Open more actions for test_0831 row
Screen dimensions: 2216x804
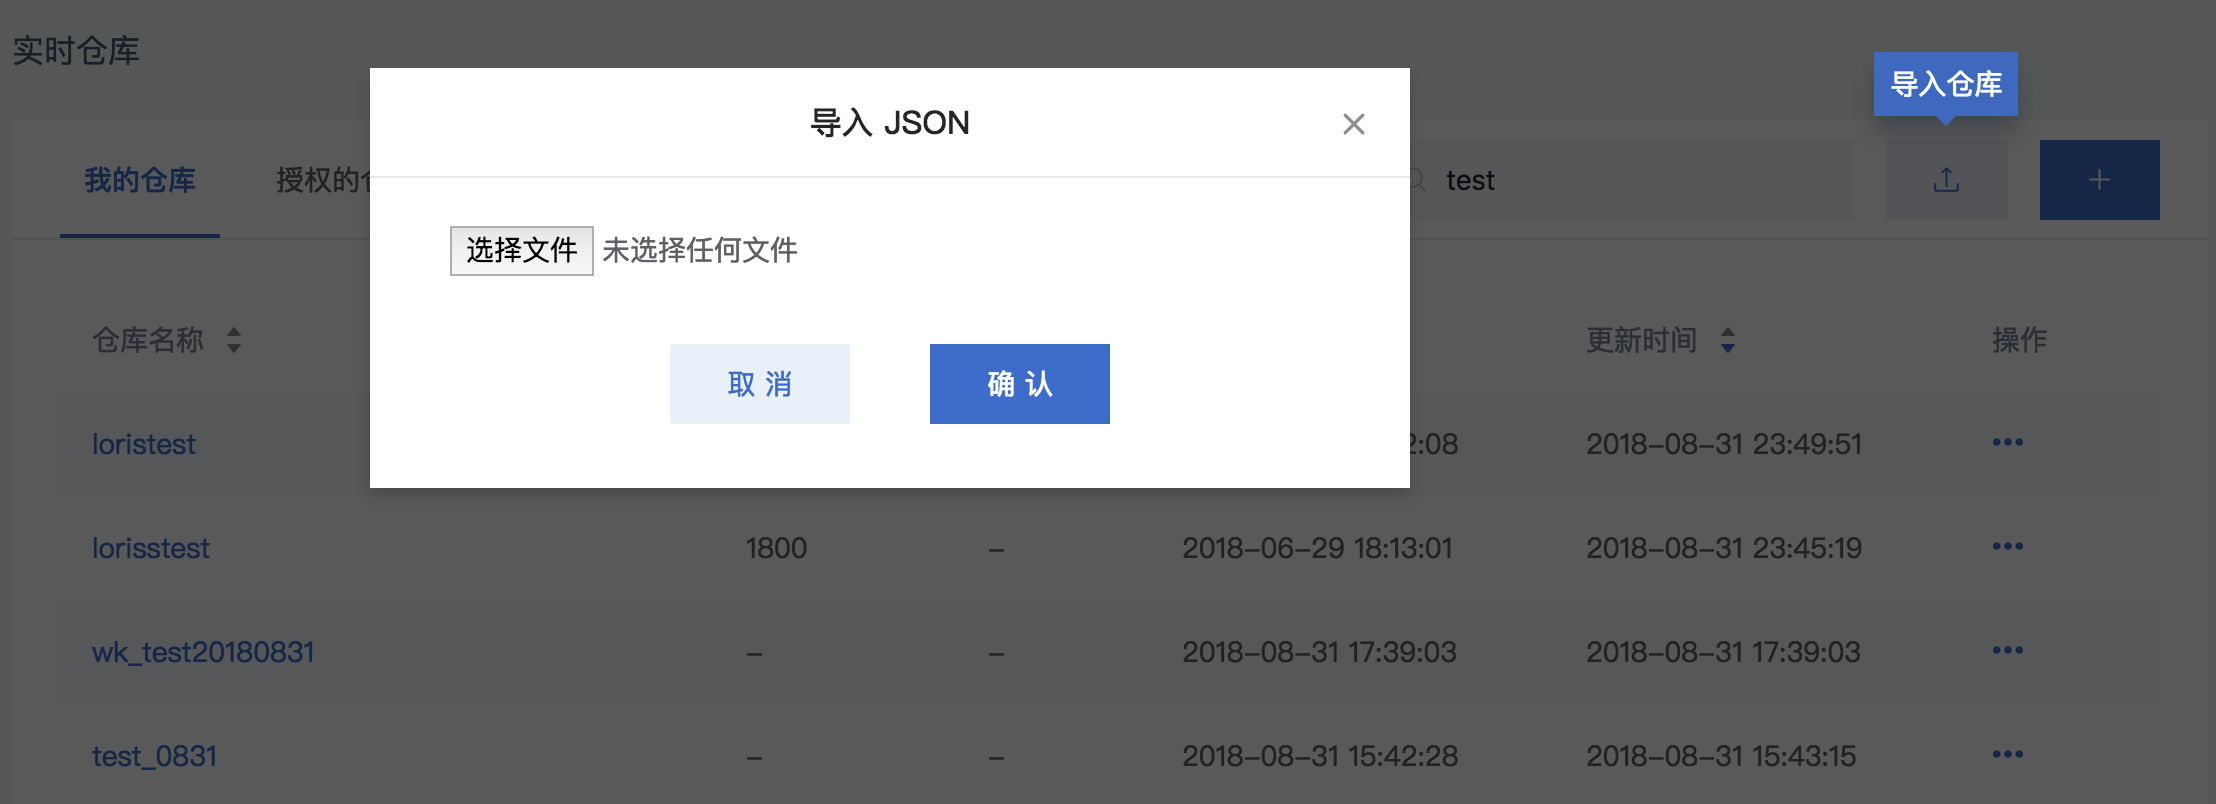[x=2008, y=754]
